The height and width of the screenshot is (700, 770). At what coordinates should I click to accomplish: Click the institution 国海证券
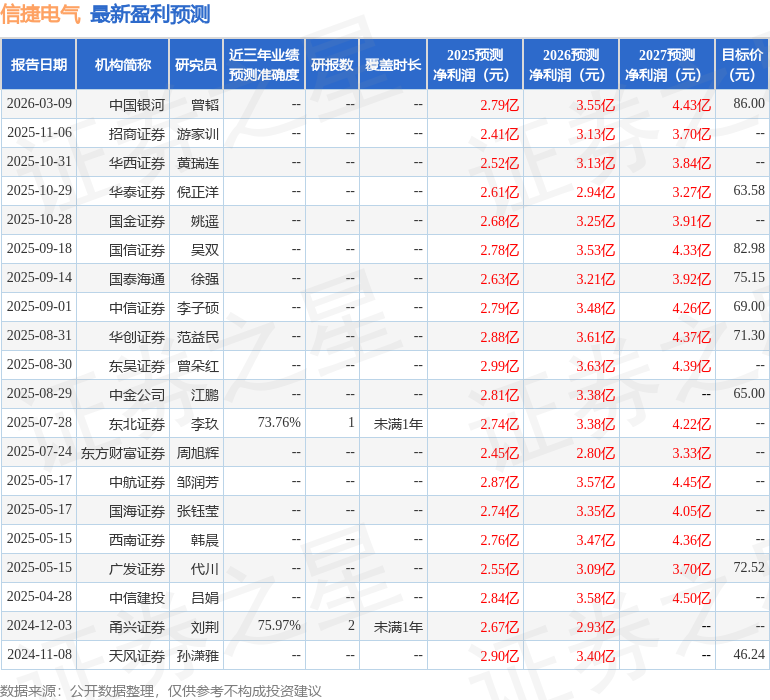(x=137, y=510)
